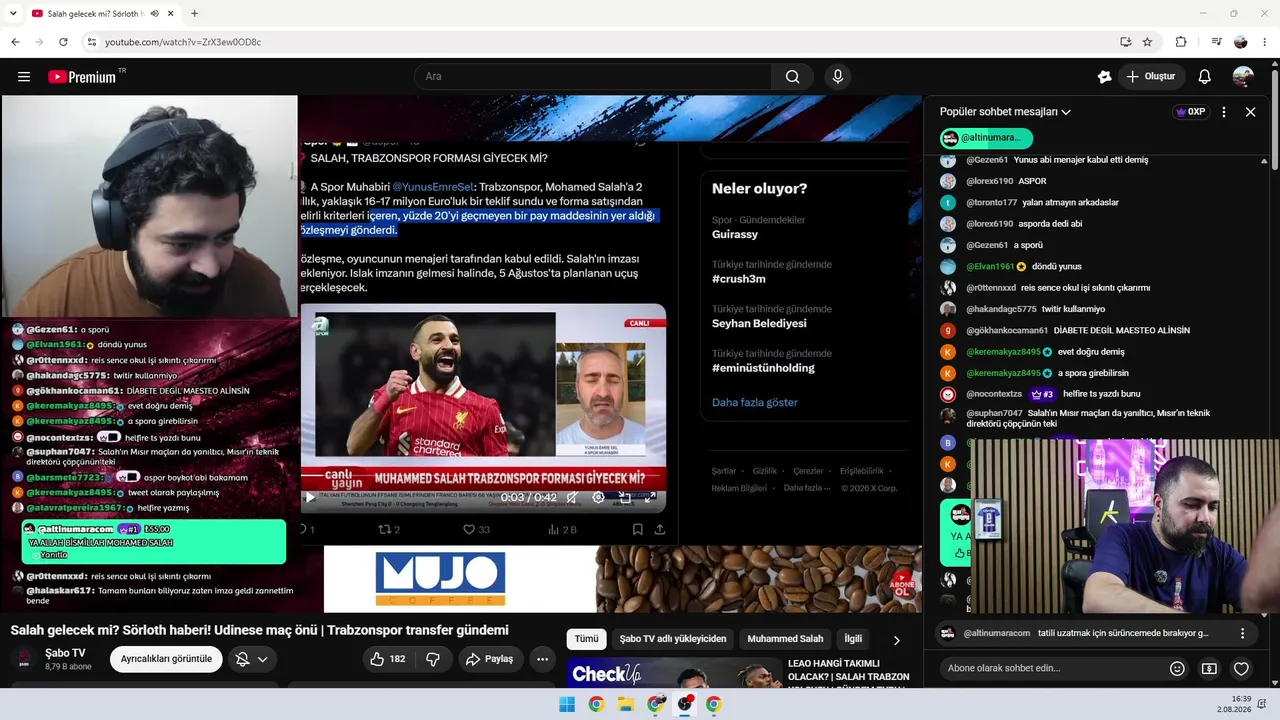Open Super Chat purchase button
The width and height of the screenshot is (1280, 720).
(x=1209, y=668)
